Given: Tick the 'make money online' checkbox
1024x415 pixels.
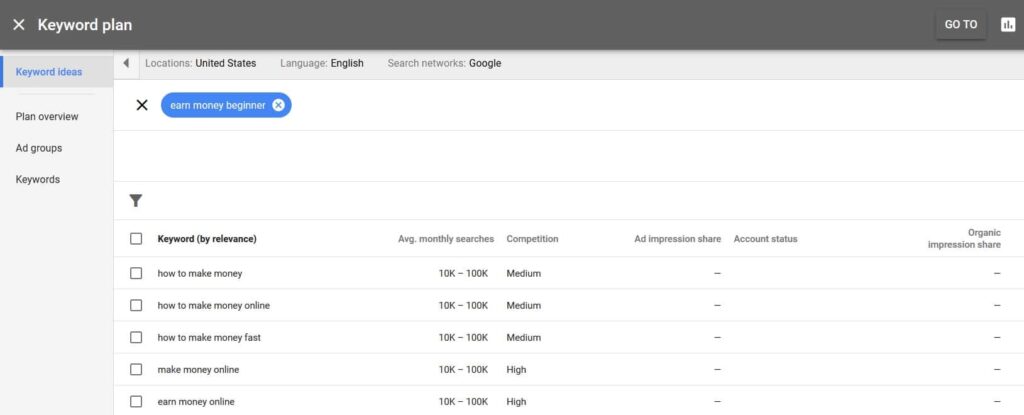Looking at the screenshot, I should pos(136,369).
